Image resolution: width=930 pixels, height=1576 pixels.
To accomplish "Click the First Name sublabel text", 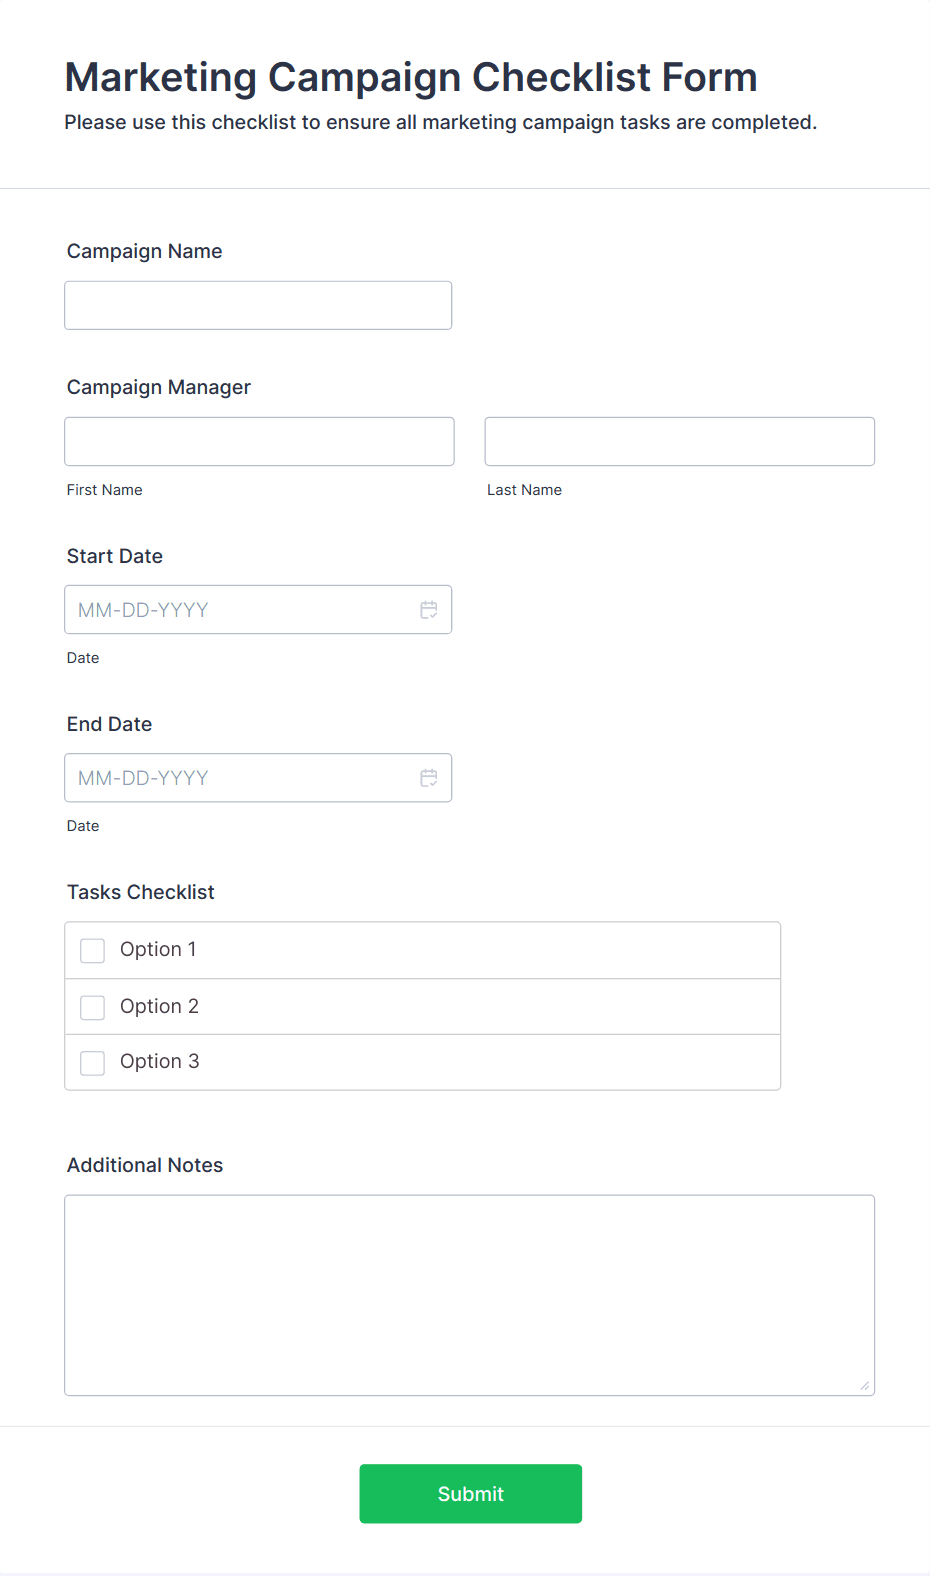I will pyautogui.click(x=105, y=490).
